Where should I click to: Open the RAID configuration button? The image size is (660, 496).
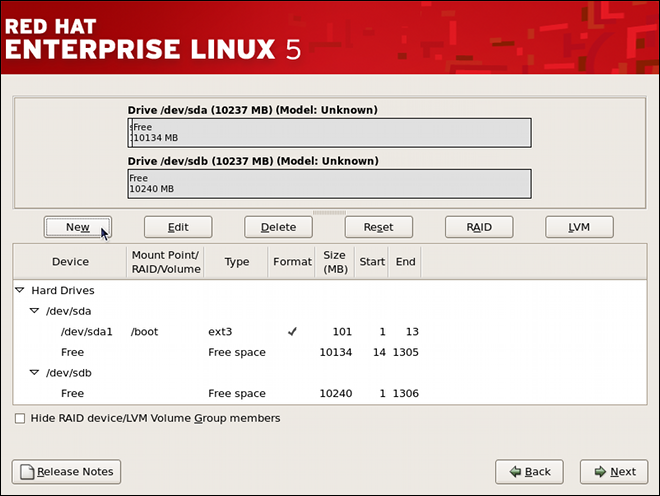tap(479, 227)
